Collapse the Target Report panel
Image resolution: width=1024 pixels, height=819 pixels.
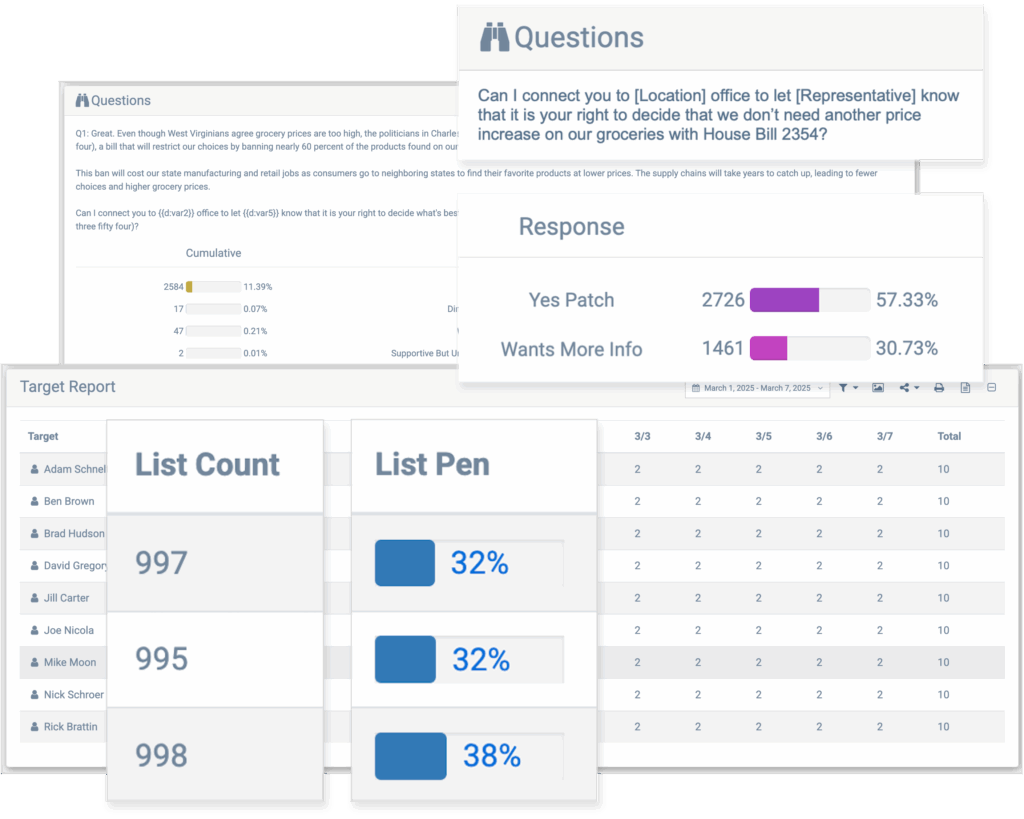tap(992, 388)
